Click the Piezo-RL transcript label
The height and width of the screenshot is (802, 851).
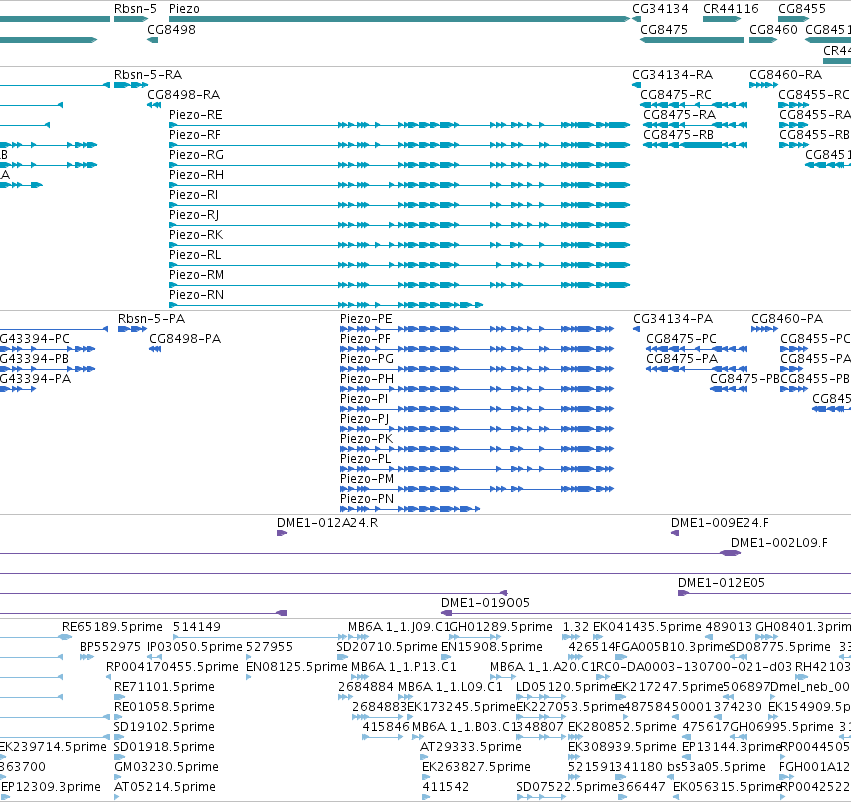[195, 255]
